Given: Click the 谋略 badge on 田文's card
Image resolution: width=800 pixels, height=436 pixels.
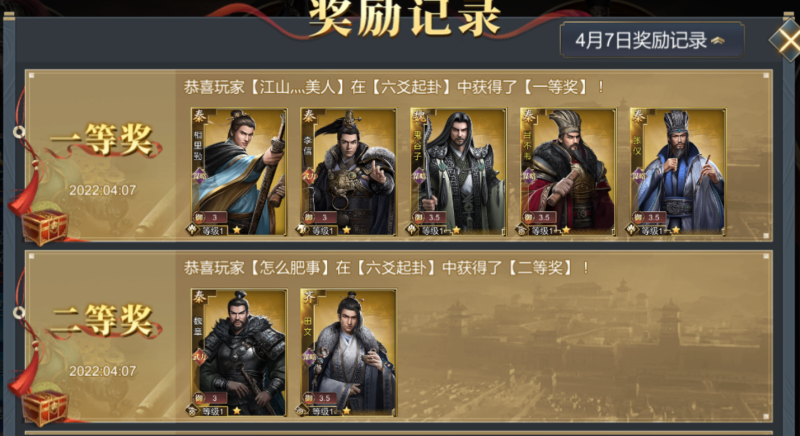Looking at the screenshot, I should pyautogui.click(x=309, y=357).
